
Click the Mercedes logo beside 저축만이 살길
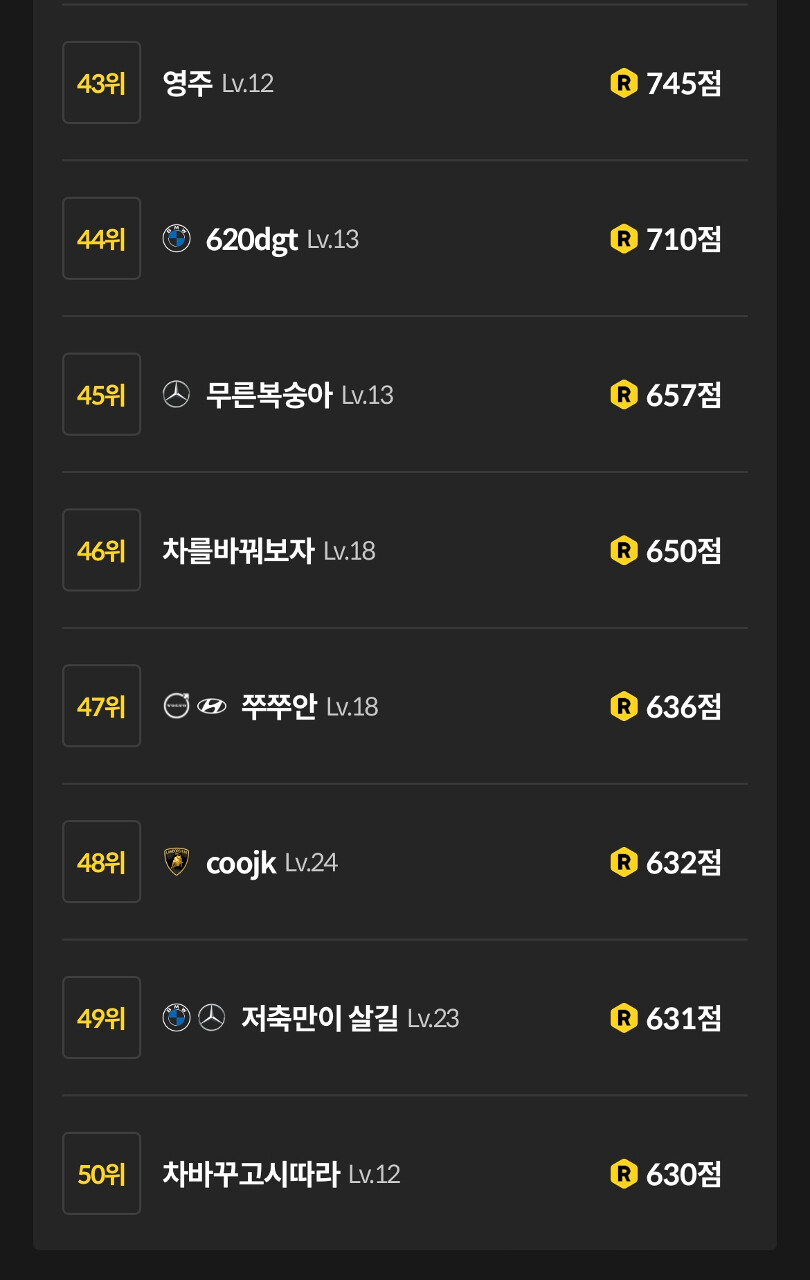click(211, 1018)
